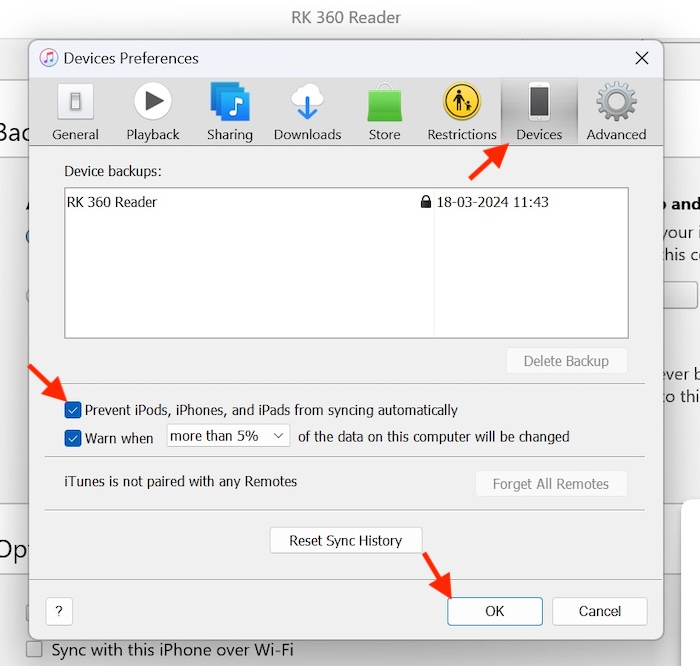Enable Sync with this iPhone over Wi-Fi
700x666 pixels.
coord(34,649)
